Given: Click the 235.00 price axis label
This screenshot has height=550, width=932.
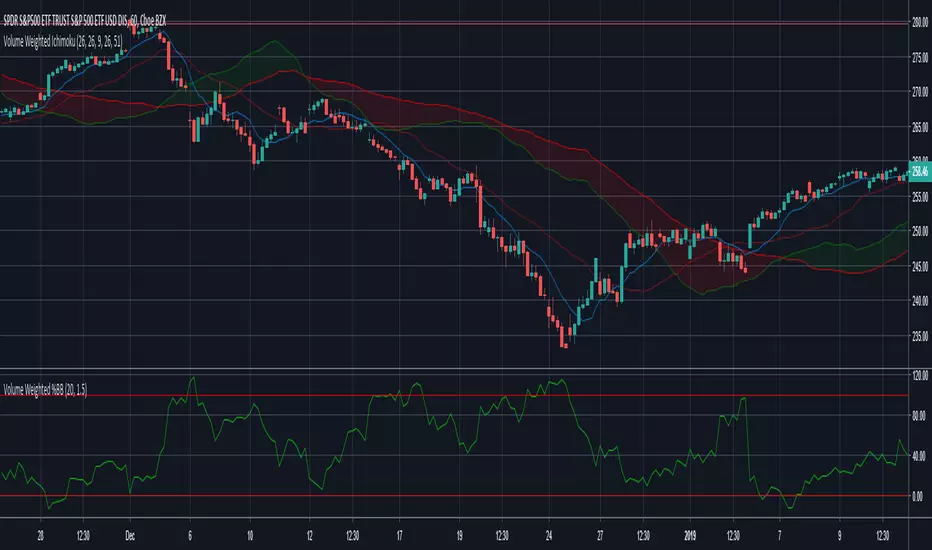Looking at the screenshot, I should (x=920, y=337).
